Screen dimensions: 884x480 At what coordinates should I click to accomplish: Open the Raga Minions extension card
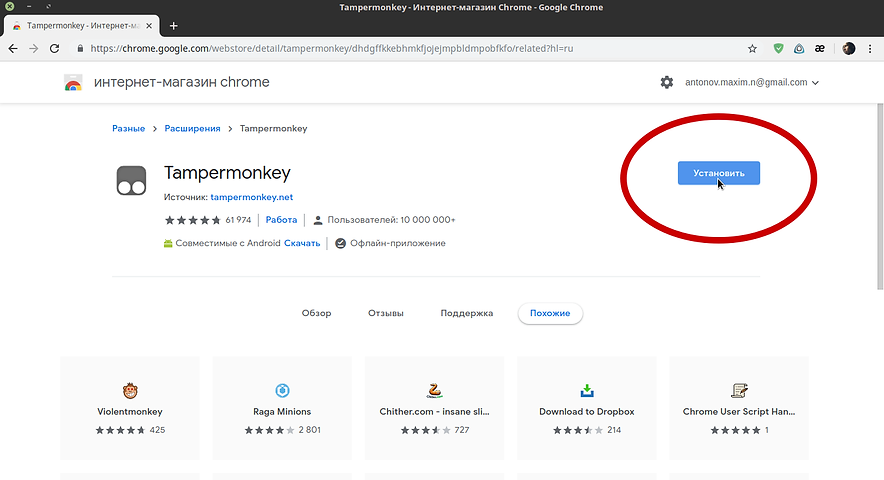[x=282, y=408]
